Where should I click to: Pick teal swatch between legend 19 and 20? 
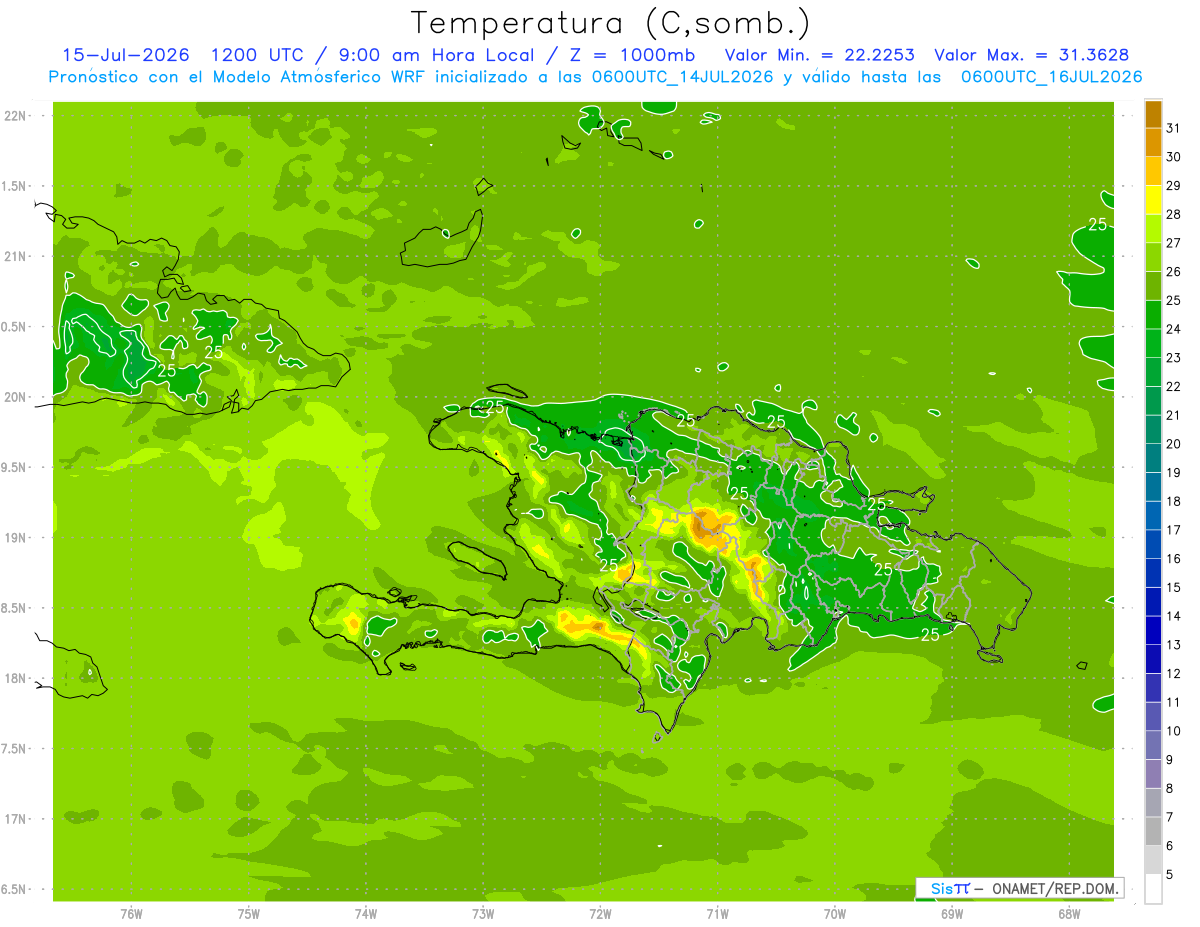coord(1153,458)
